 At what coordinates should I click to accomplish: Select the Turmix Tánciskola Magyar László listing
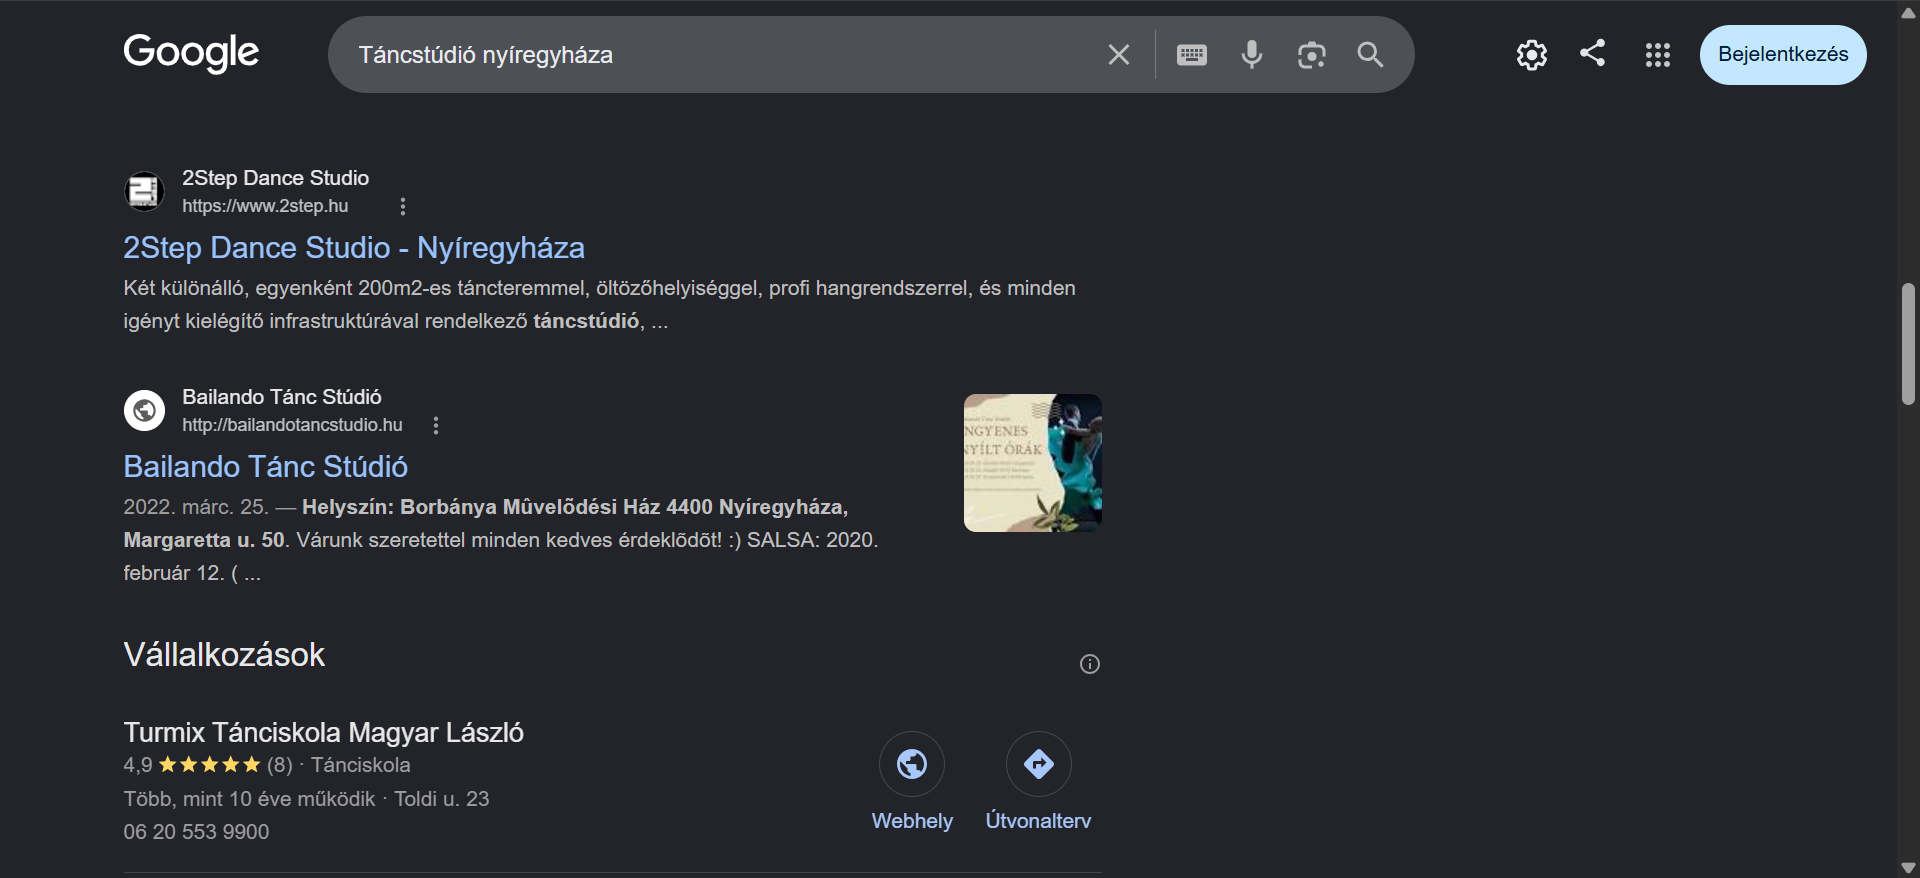323,733
